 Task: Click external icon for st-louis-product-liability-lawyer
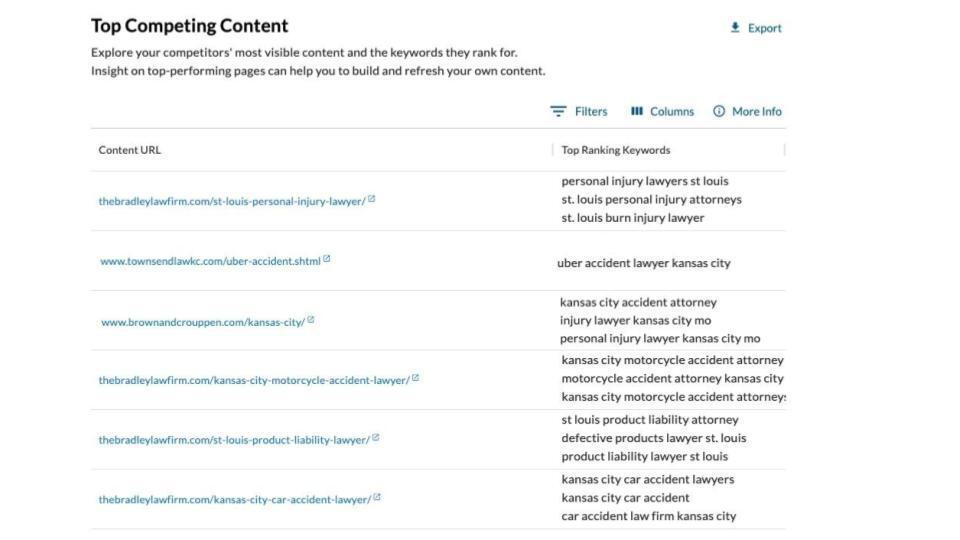coord(376,438)
